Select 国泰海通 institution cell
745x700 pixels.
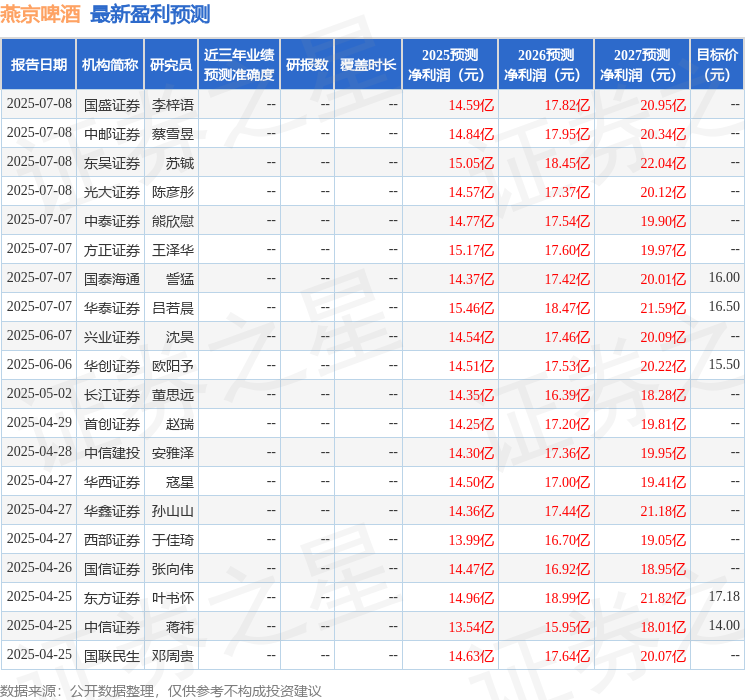(112, 279)
